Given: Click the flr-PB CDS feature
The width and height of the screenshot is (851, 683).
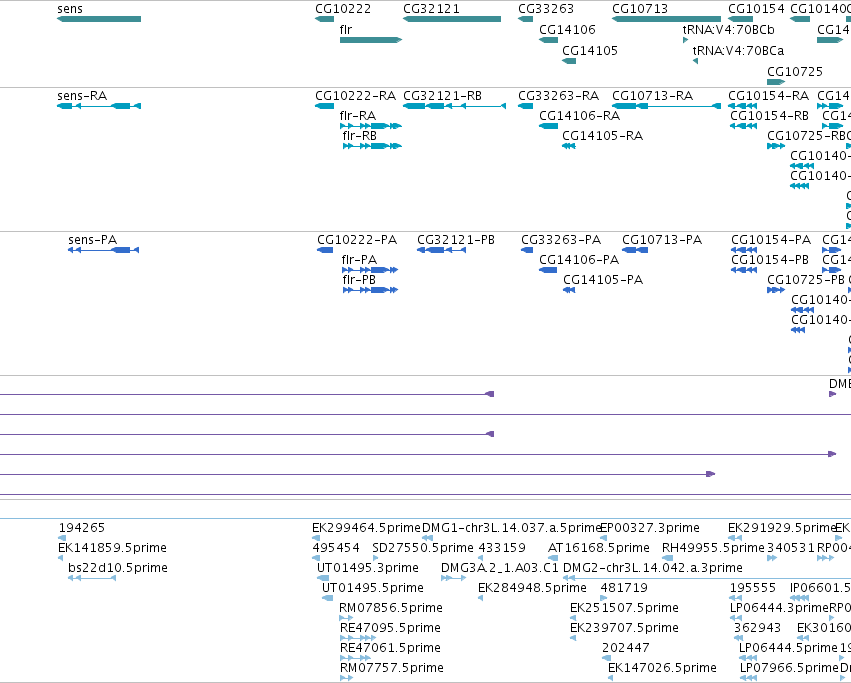Looking at the screenshot, I should coord(371,290).
